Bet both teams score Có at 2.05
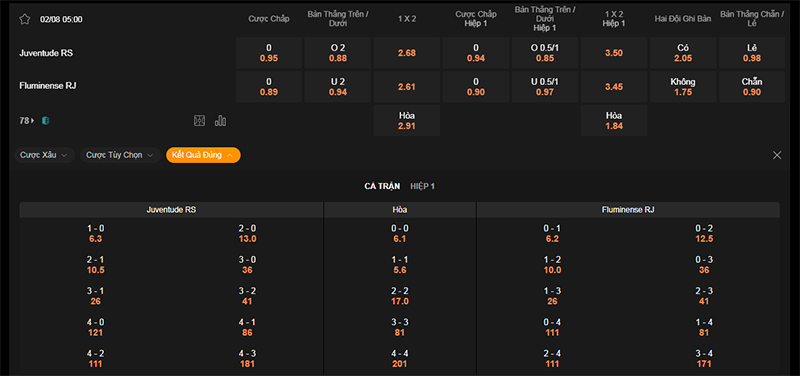The image size is (800, 376). click(x=683, y=53)
